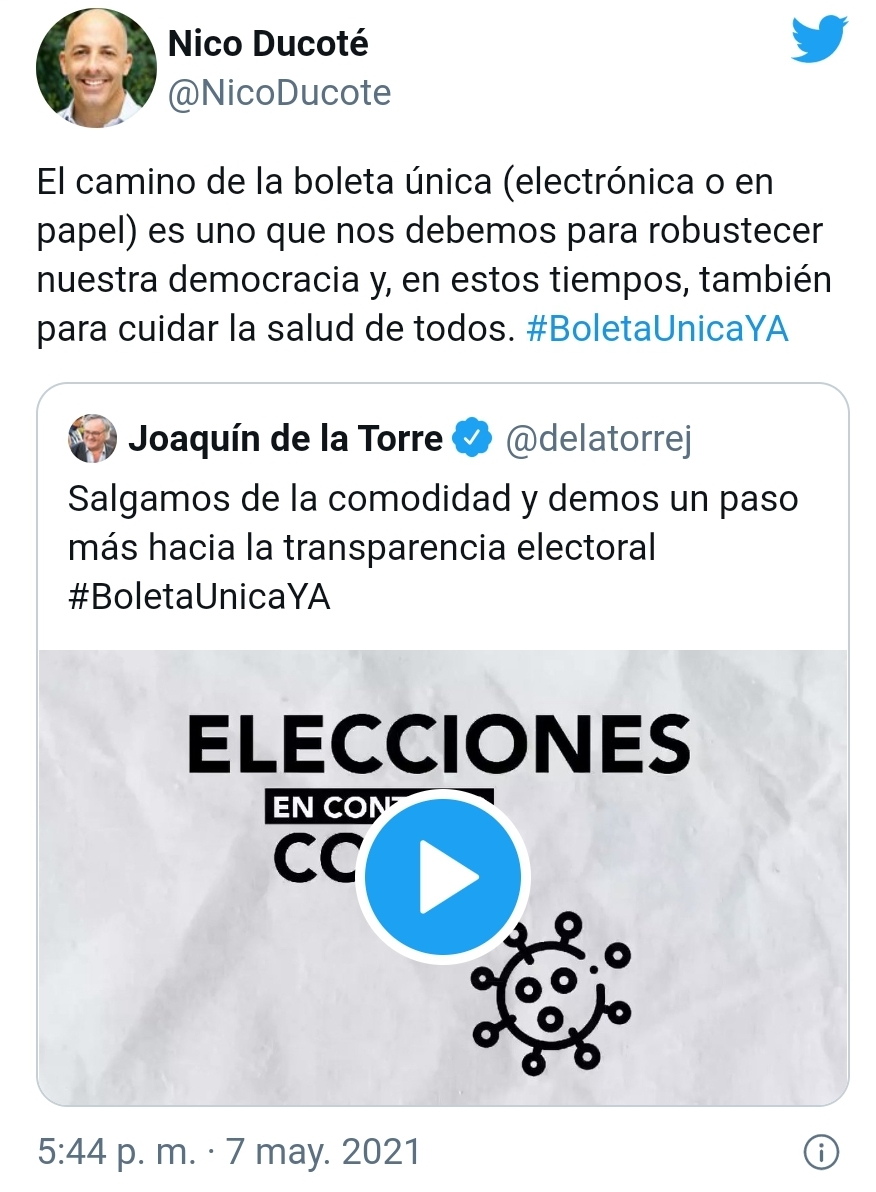Open the 5:44 p. m. timestamp

click(116, 1151)
